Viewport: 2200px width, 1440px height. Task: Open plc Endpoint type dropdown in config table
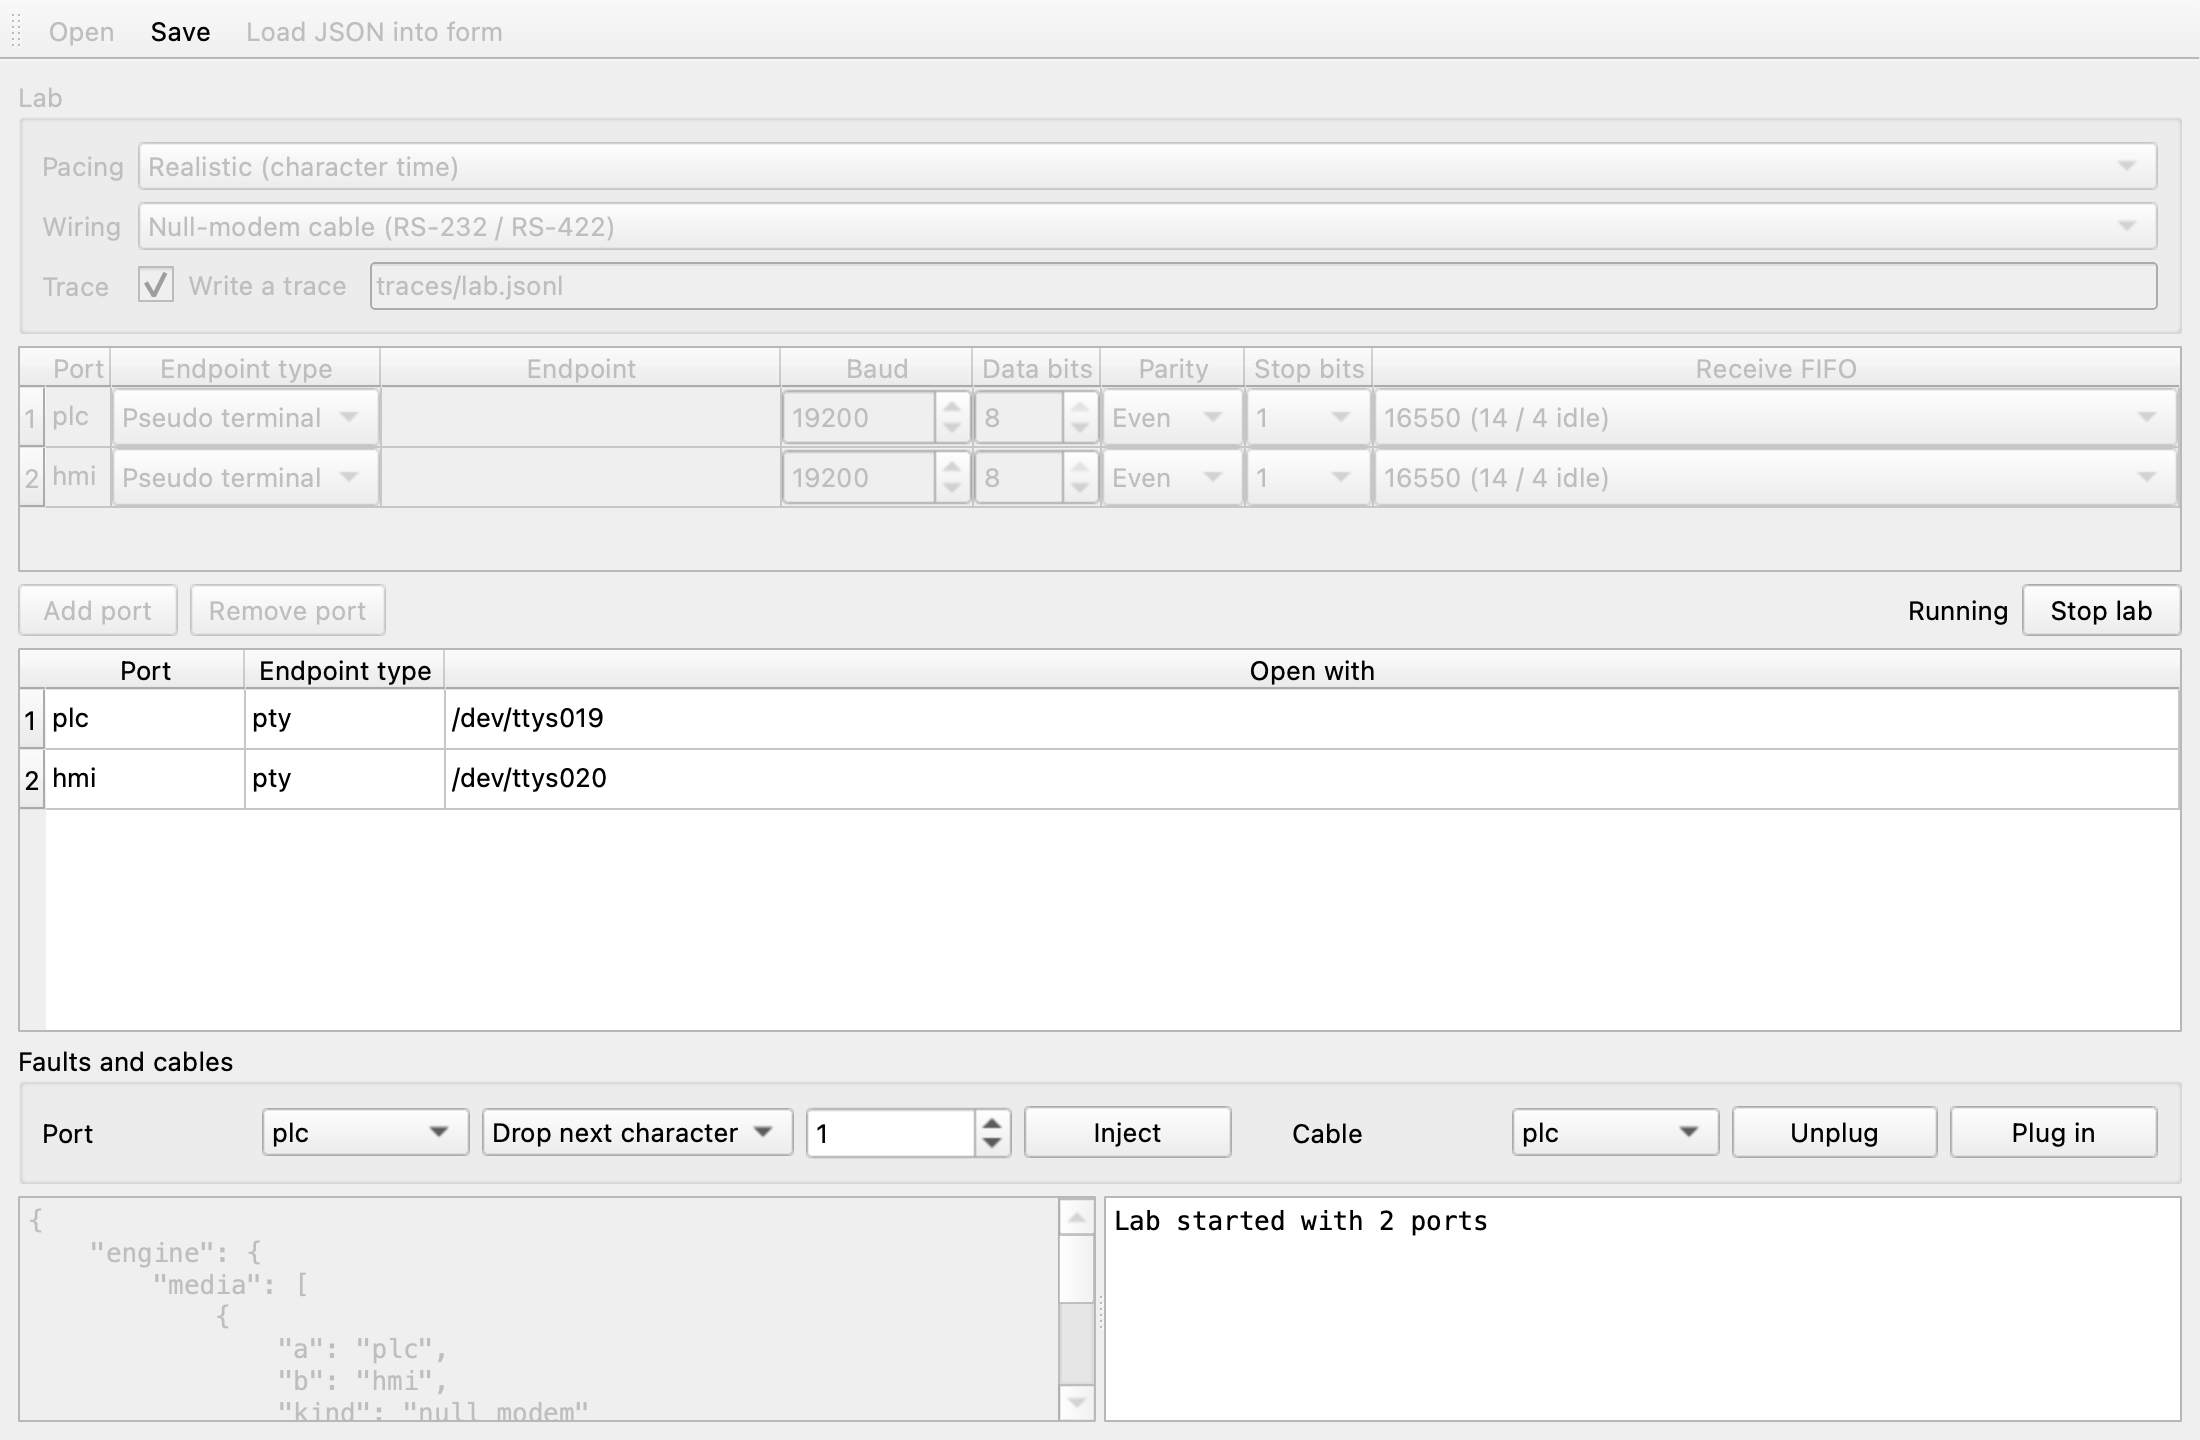[x=246, y=417]
